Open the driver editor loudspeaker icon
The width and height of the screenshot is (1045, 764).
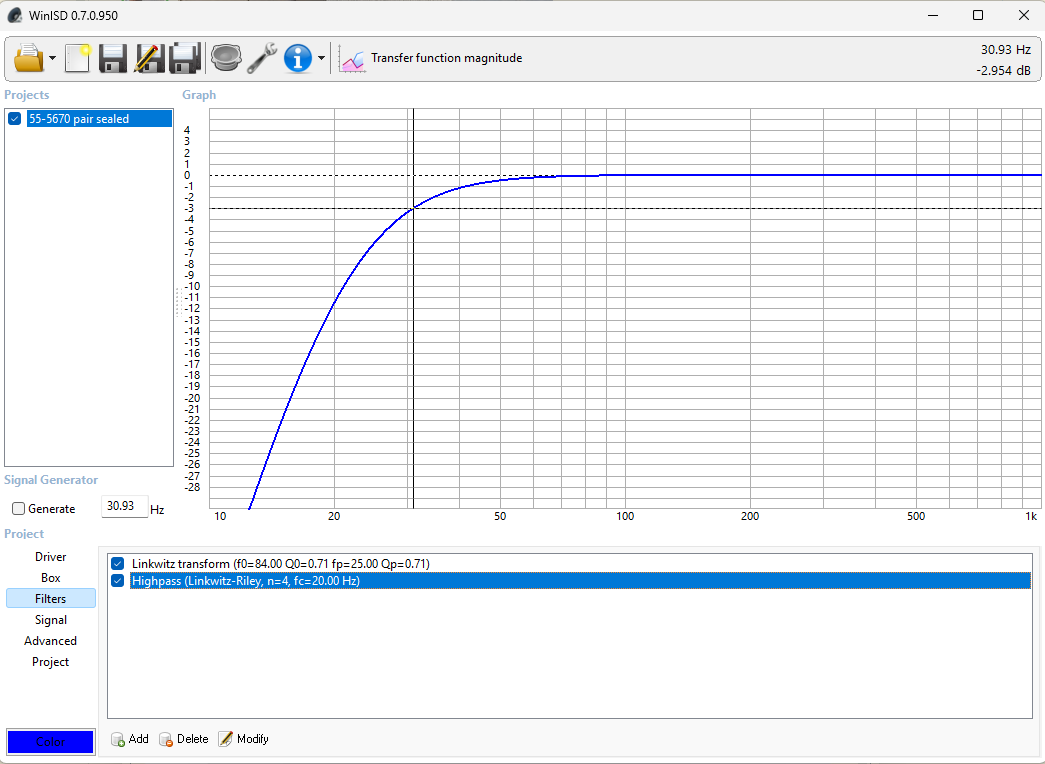point(227,58)
